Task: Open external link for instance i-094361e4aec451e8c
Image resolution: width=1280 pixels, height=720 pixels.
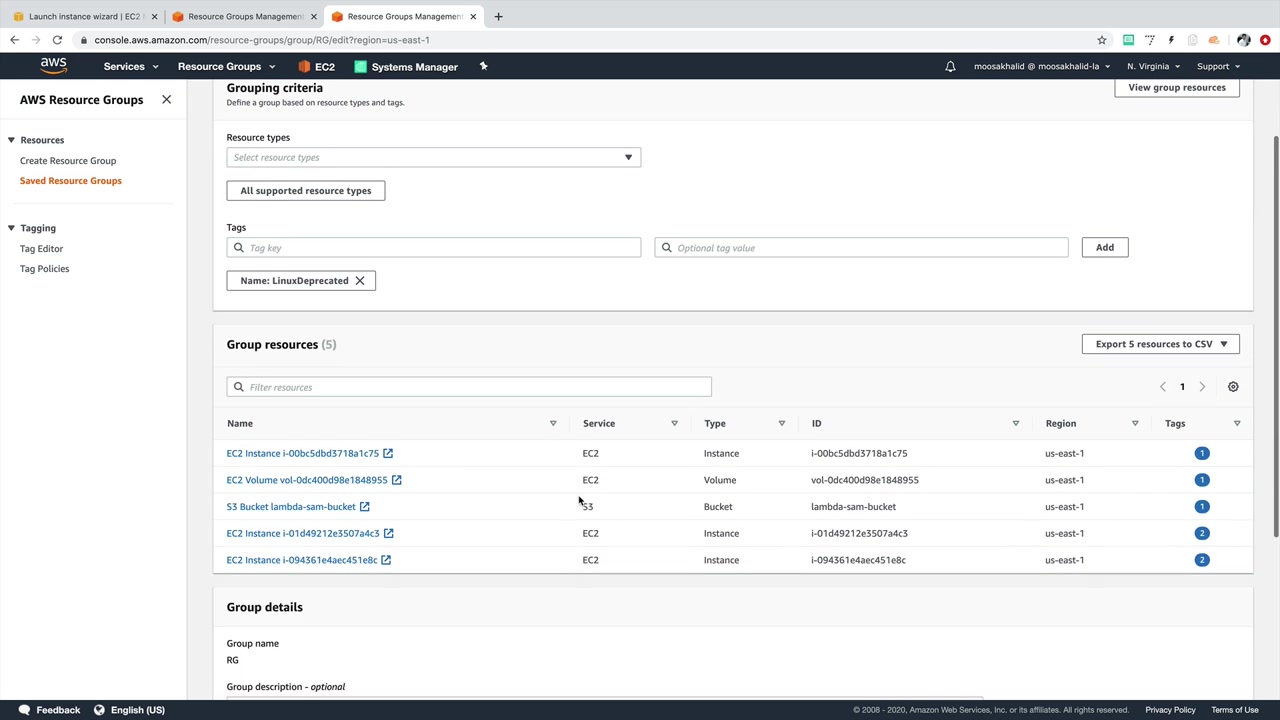Action: [386, 560]
